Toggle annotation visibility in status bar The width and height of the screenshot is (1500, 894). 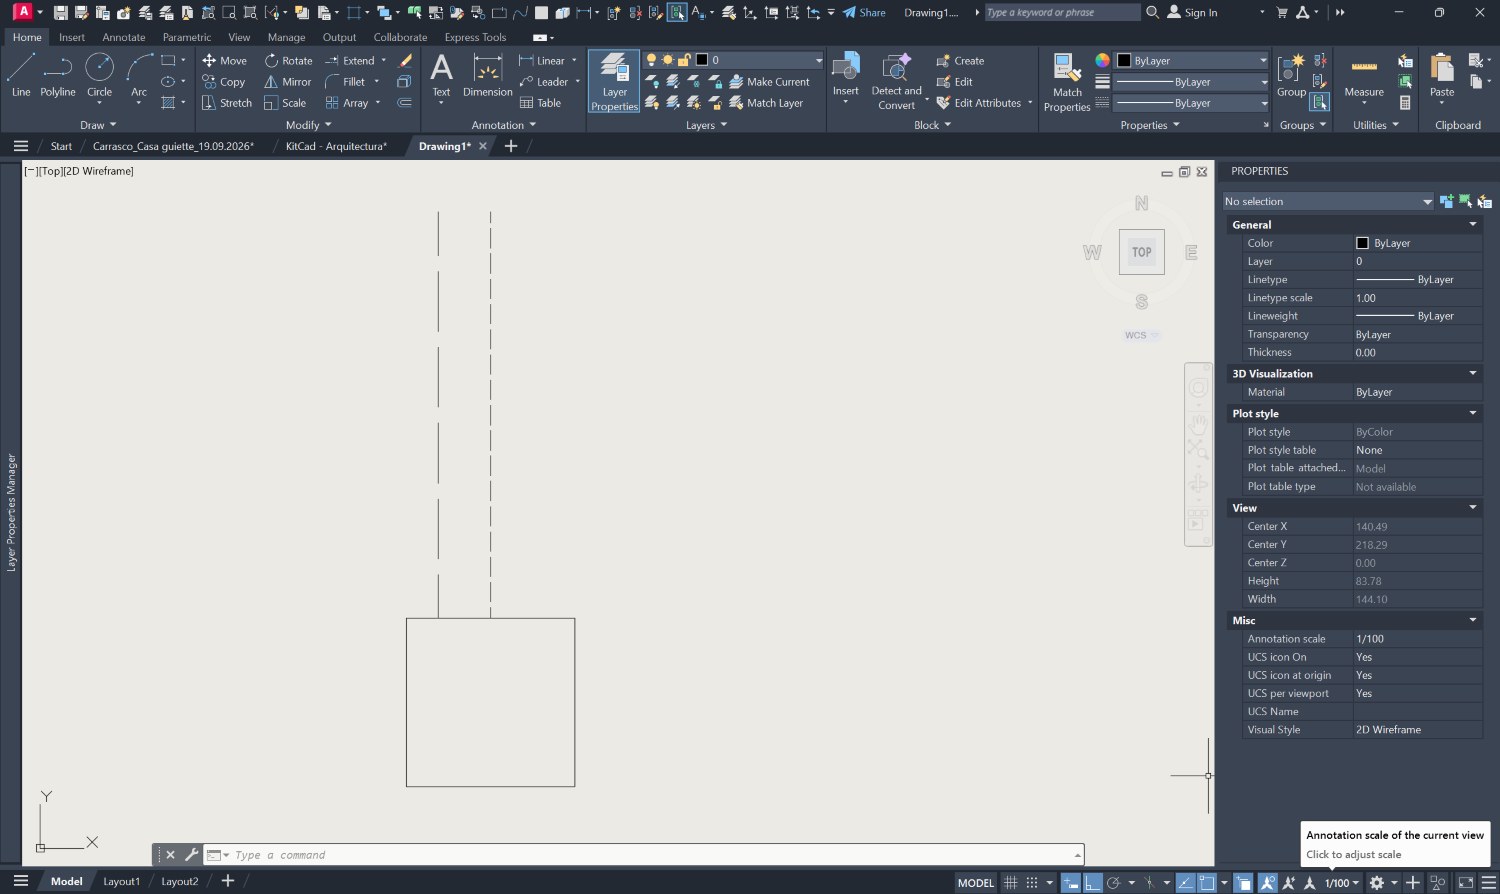[x=1267, y=883]
